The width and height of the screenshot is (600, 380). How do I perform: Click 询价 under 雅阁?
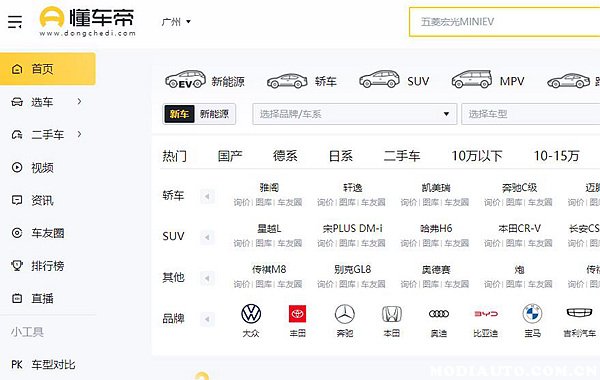click(241, 202)
